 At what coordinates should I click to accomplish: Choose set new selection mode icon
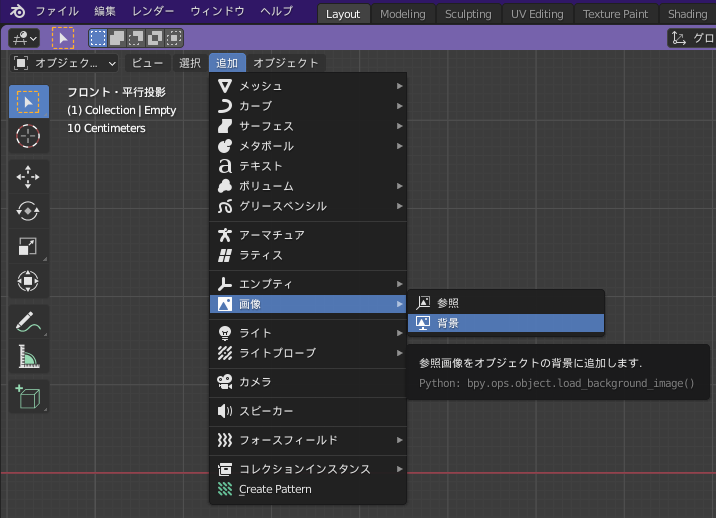[98, 38]
